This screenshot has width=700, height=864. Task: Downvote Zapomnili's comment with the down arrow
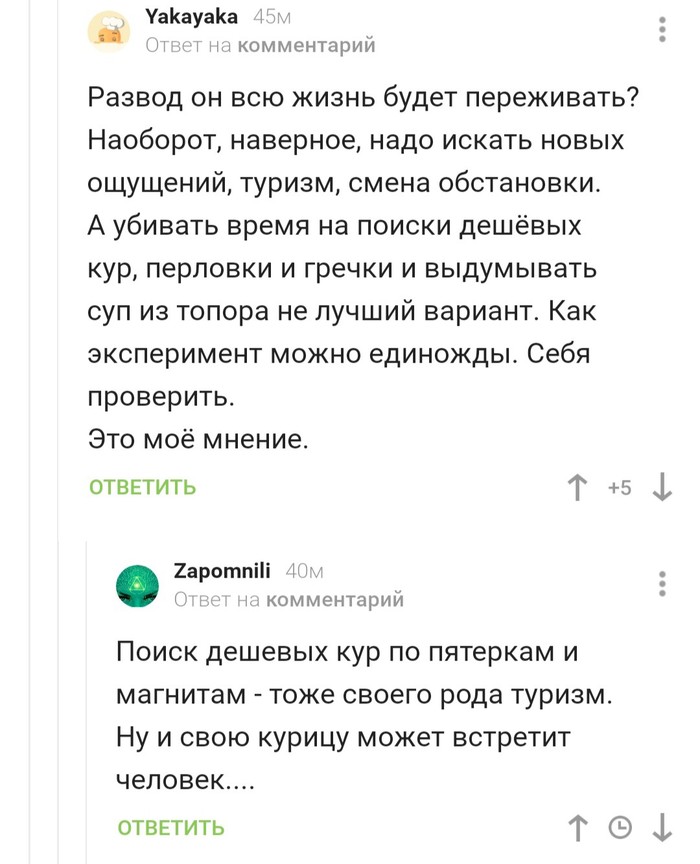pyautogui.click(x=662, y=827)
